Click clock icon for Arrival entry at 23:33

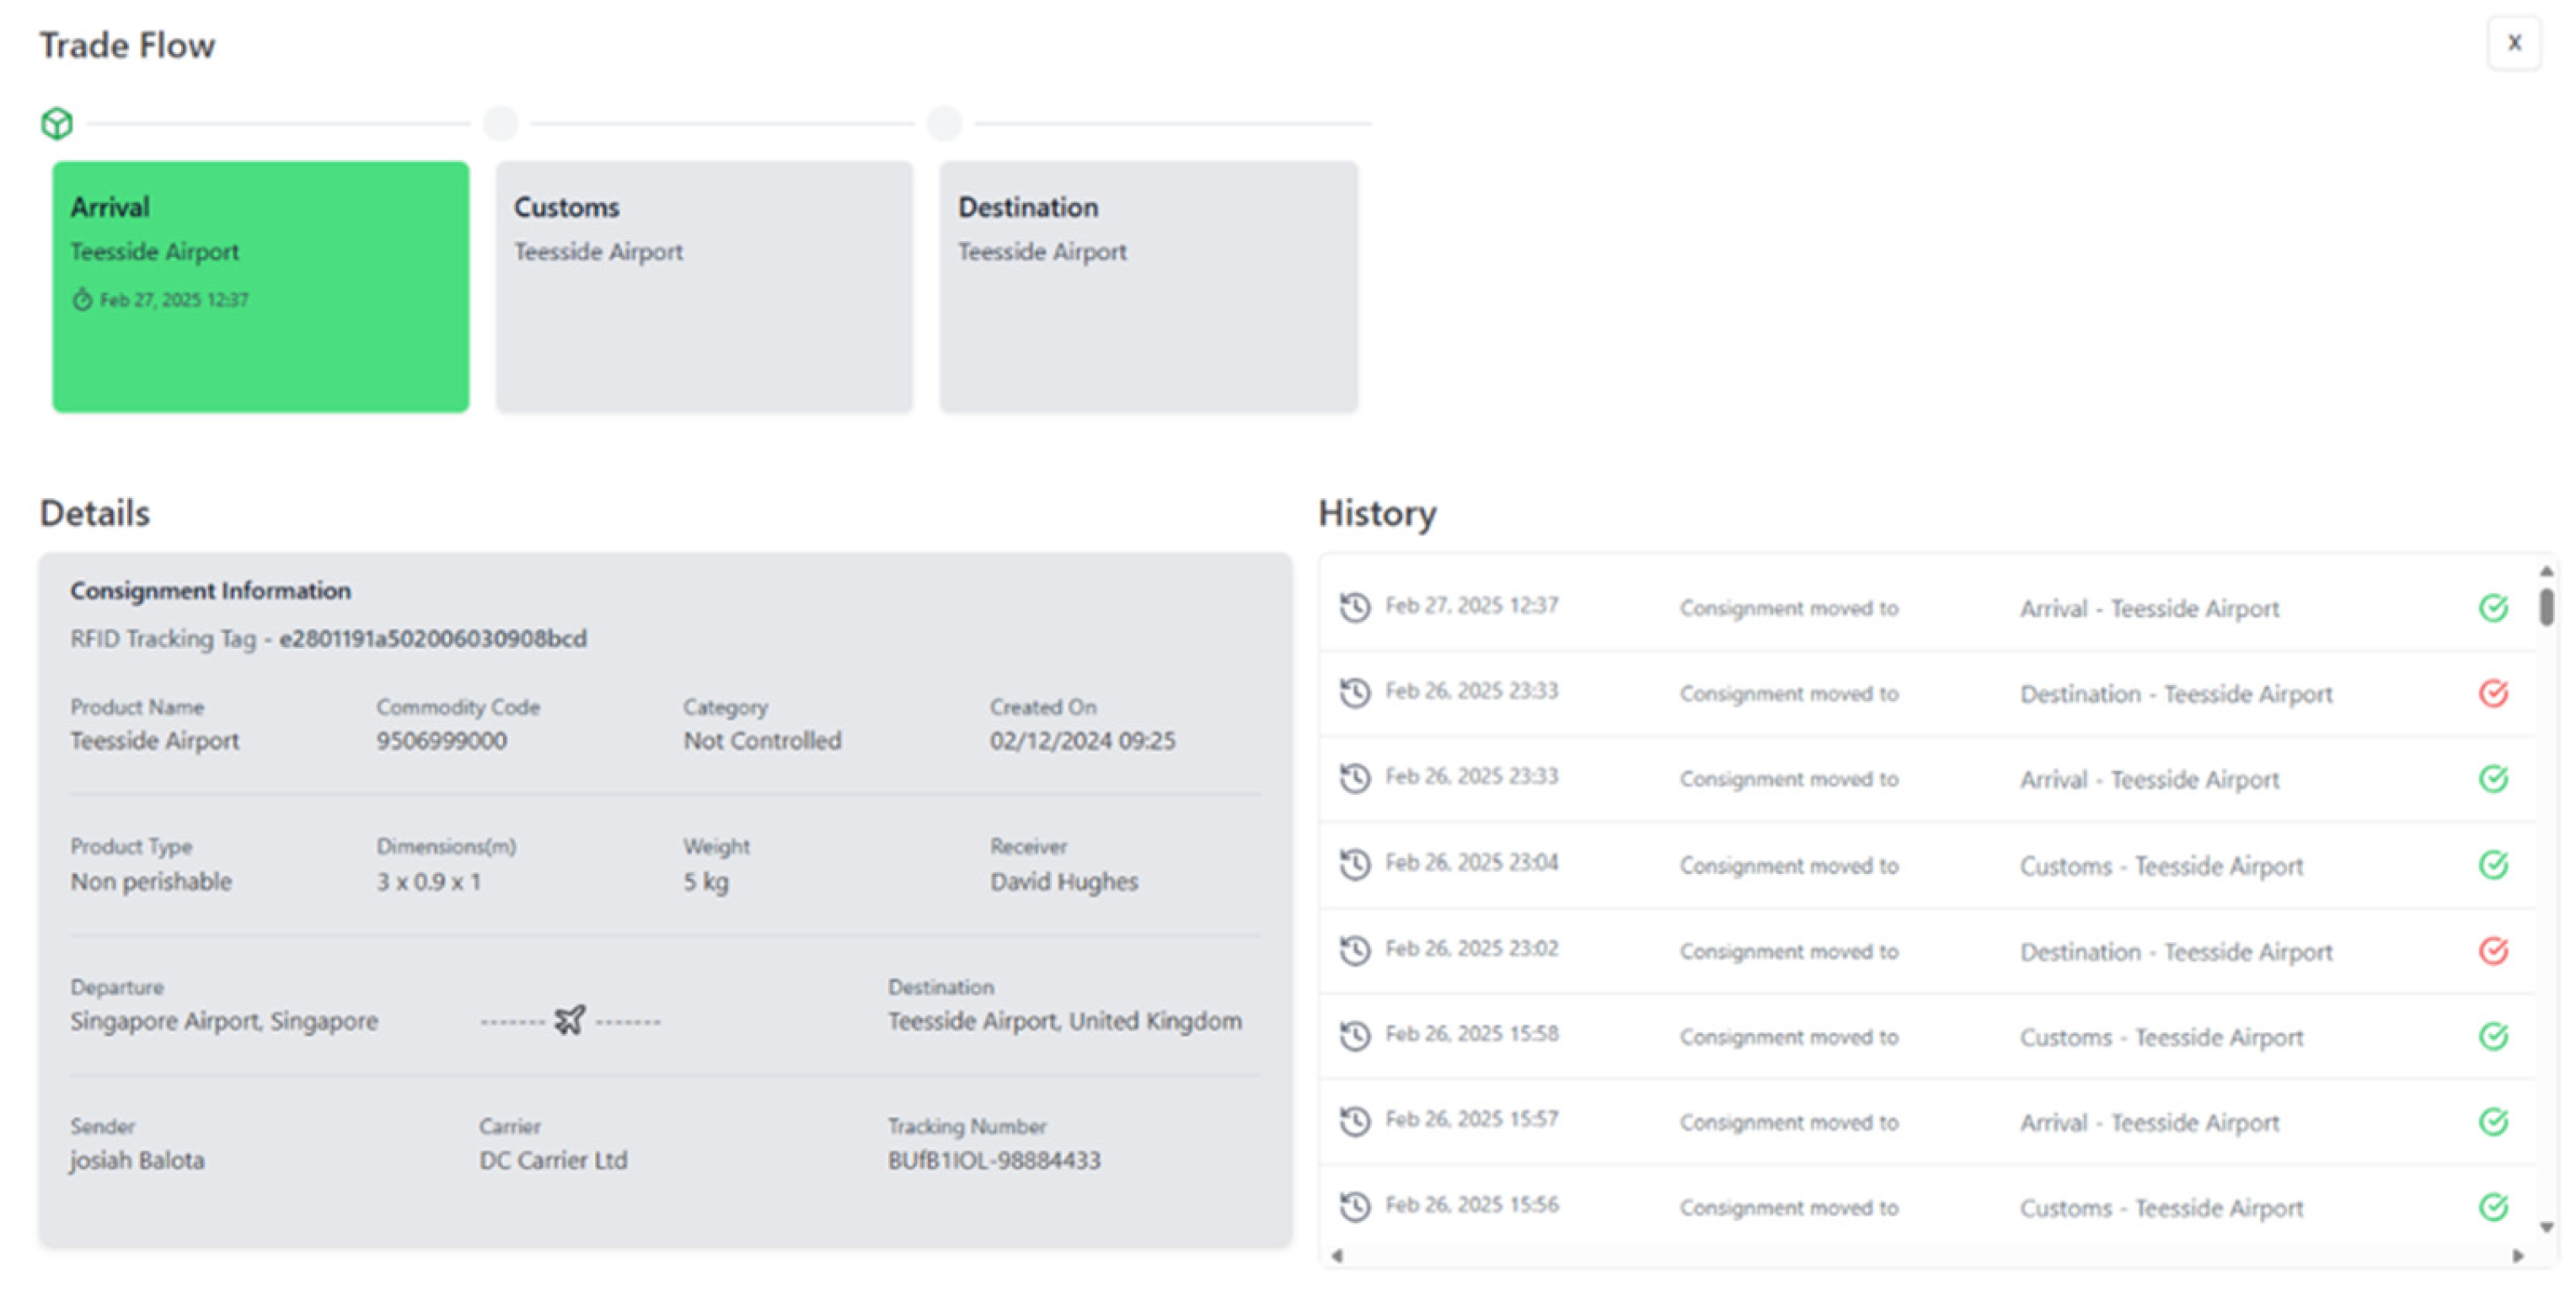click(1355, 778)
